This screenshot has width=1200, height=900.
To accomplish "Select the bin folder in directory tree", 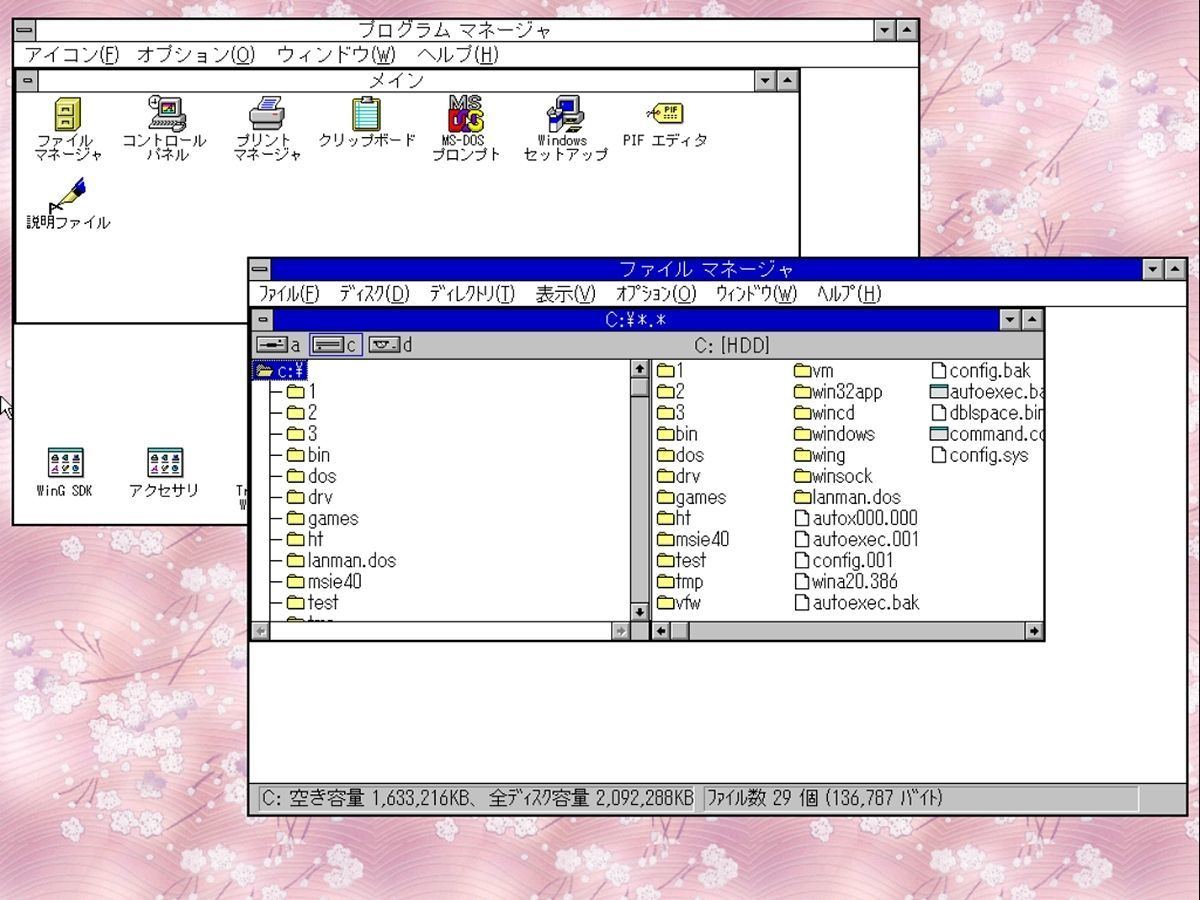I will tap(307, 455).
